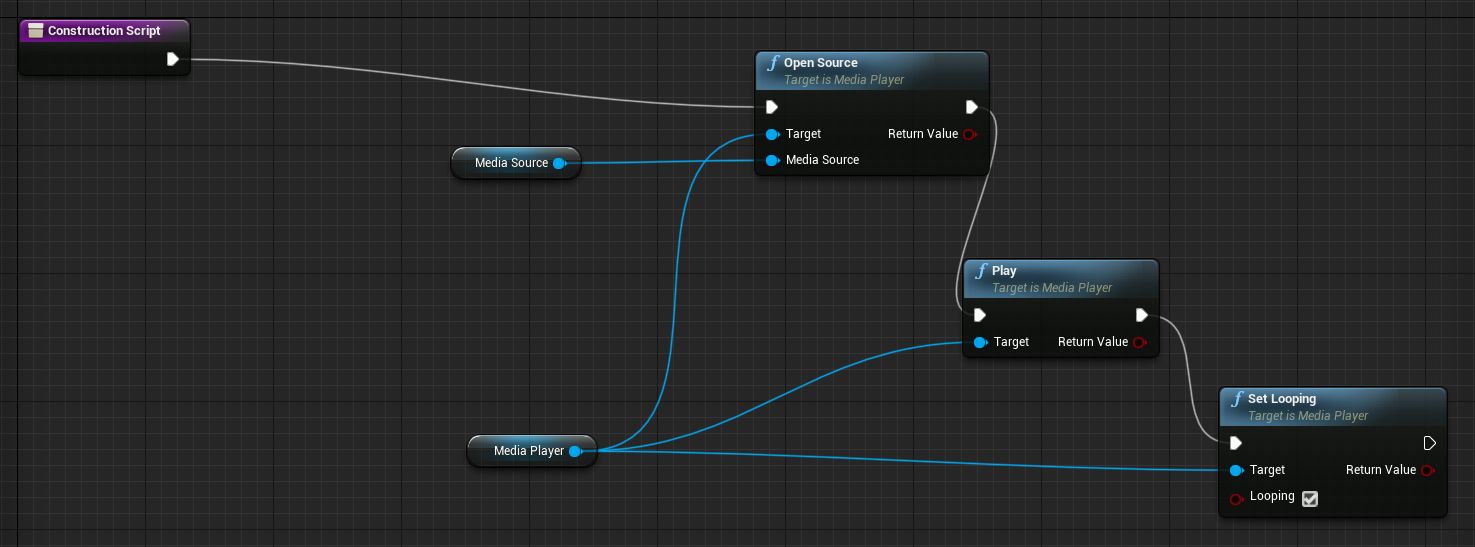
Task: Select the Set Looping node header
Action: pos(1333,407)
